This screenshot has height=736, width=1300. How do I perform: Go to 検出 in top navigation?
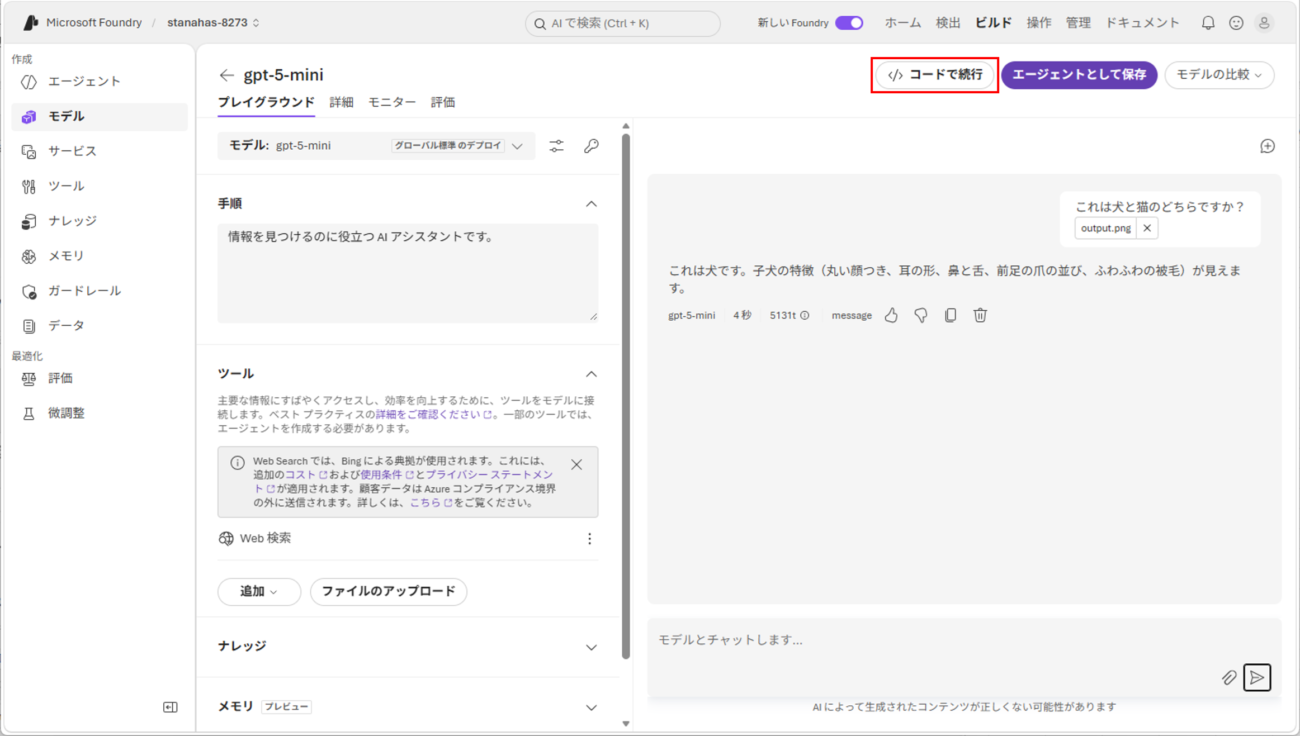pos(948,23)
